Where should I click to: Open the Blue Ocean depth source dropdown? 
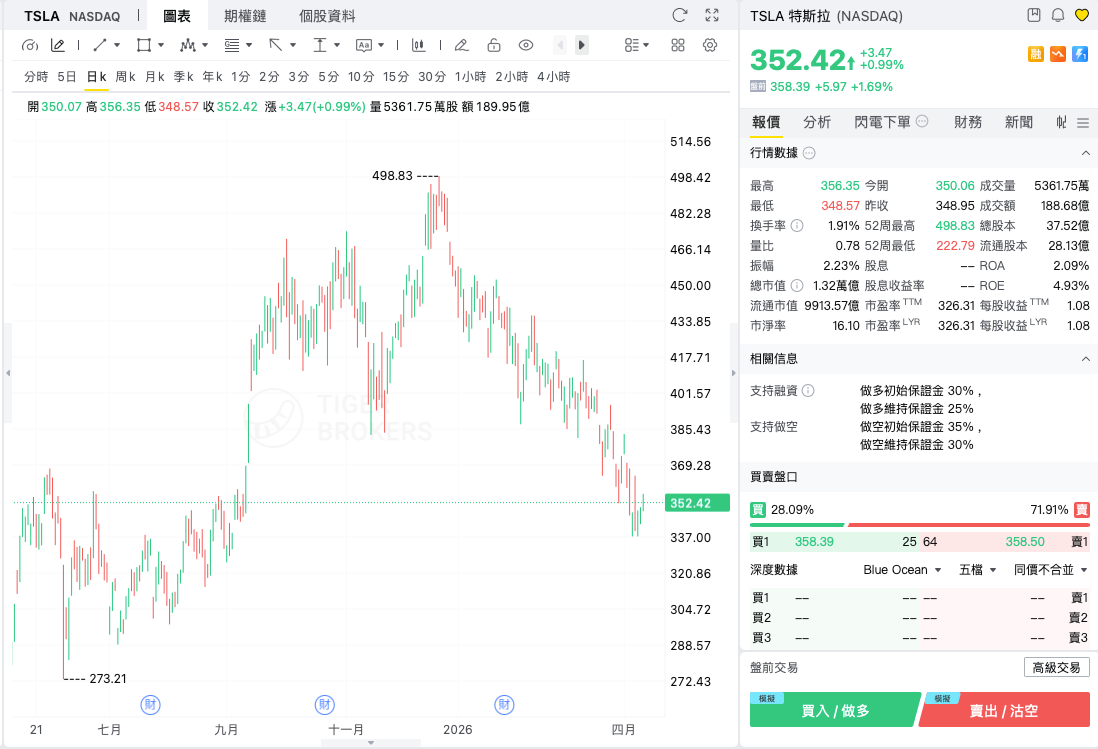click(902, 570)
